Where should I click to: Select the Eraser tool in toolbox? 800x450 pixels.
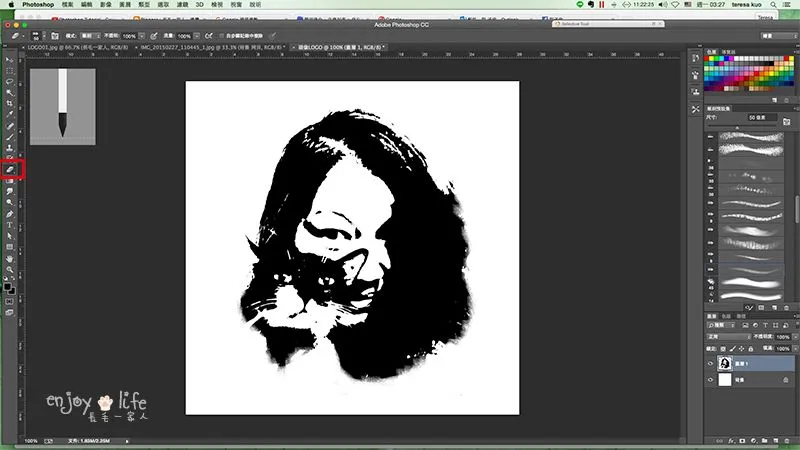10,169
